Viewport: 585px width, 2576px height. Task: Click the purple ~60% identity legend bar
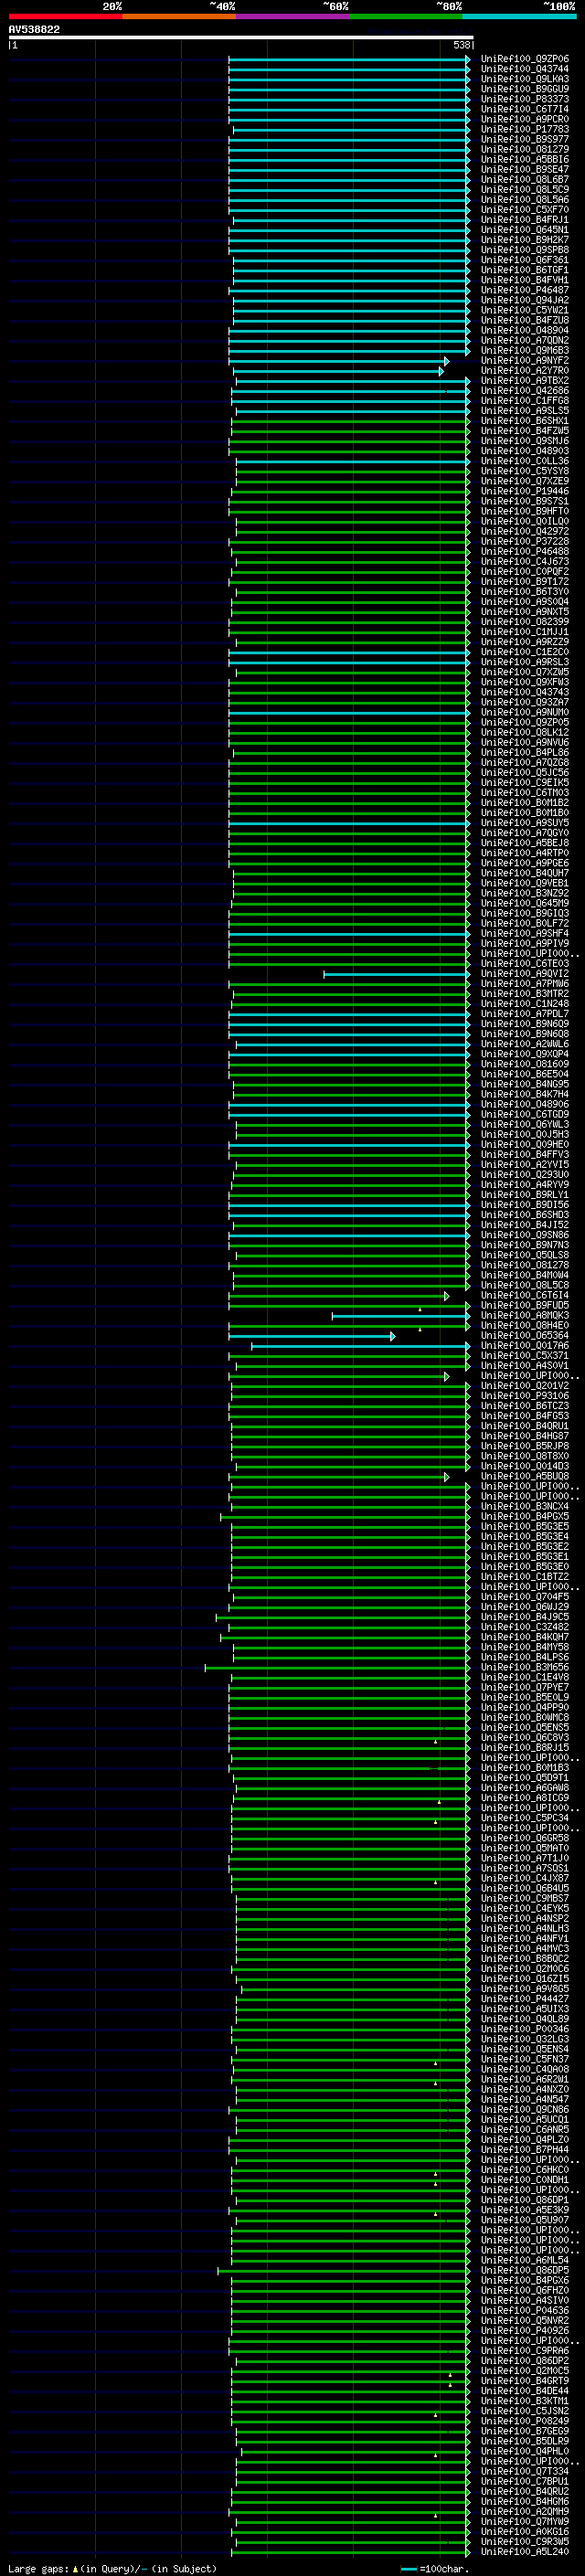coord(293,16)
